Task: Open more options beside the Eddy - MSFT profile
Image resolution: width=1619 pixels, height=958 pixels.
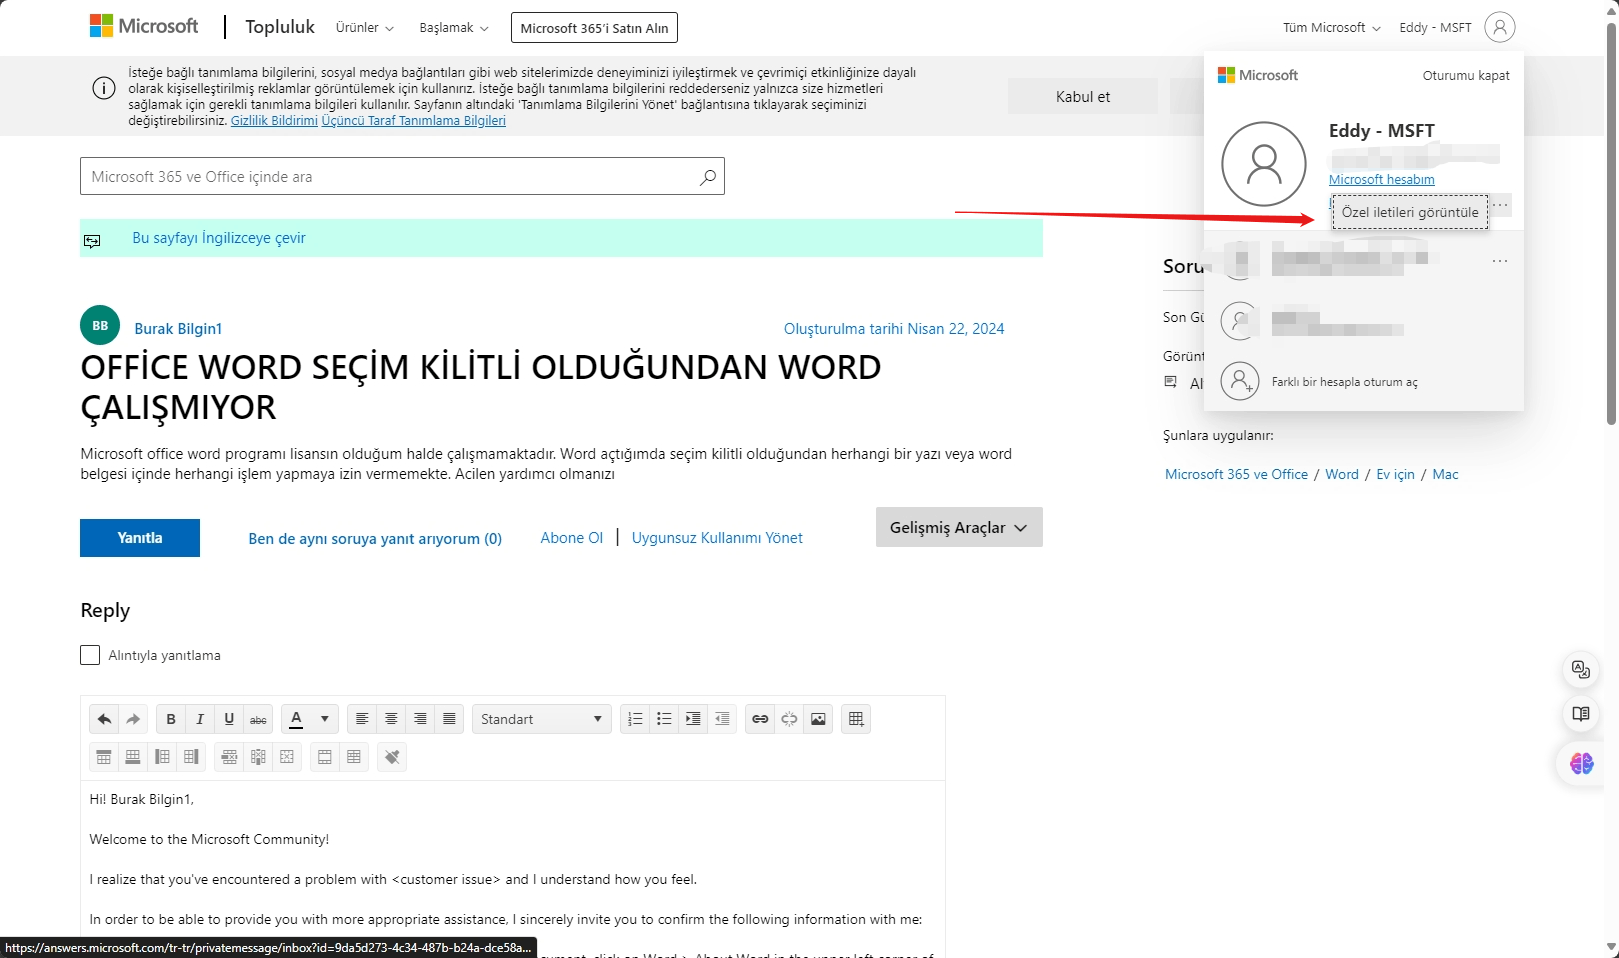Action: [x=1500, y=205]
